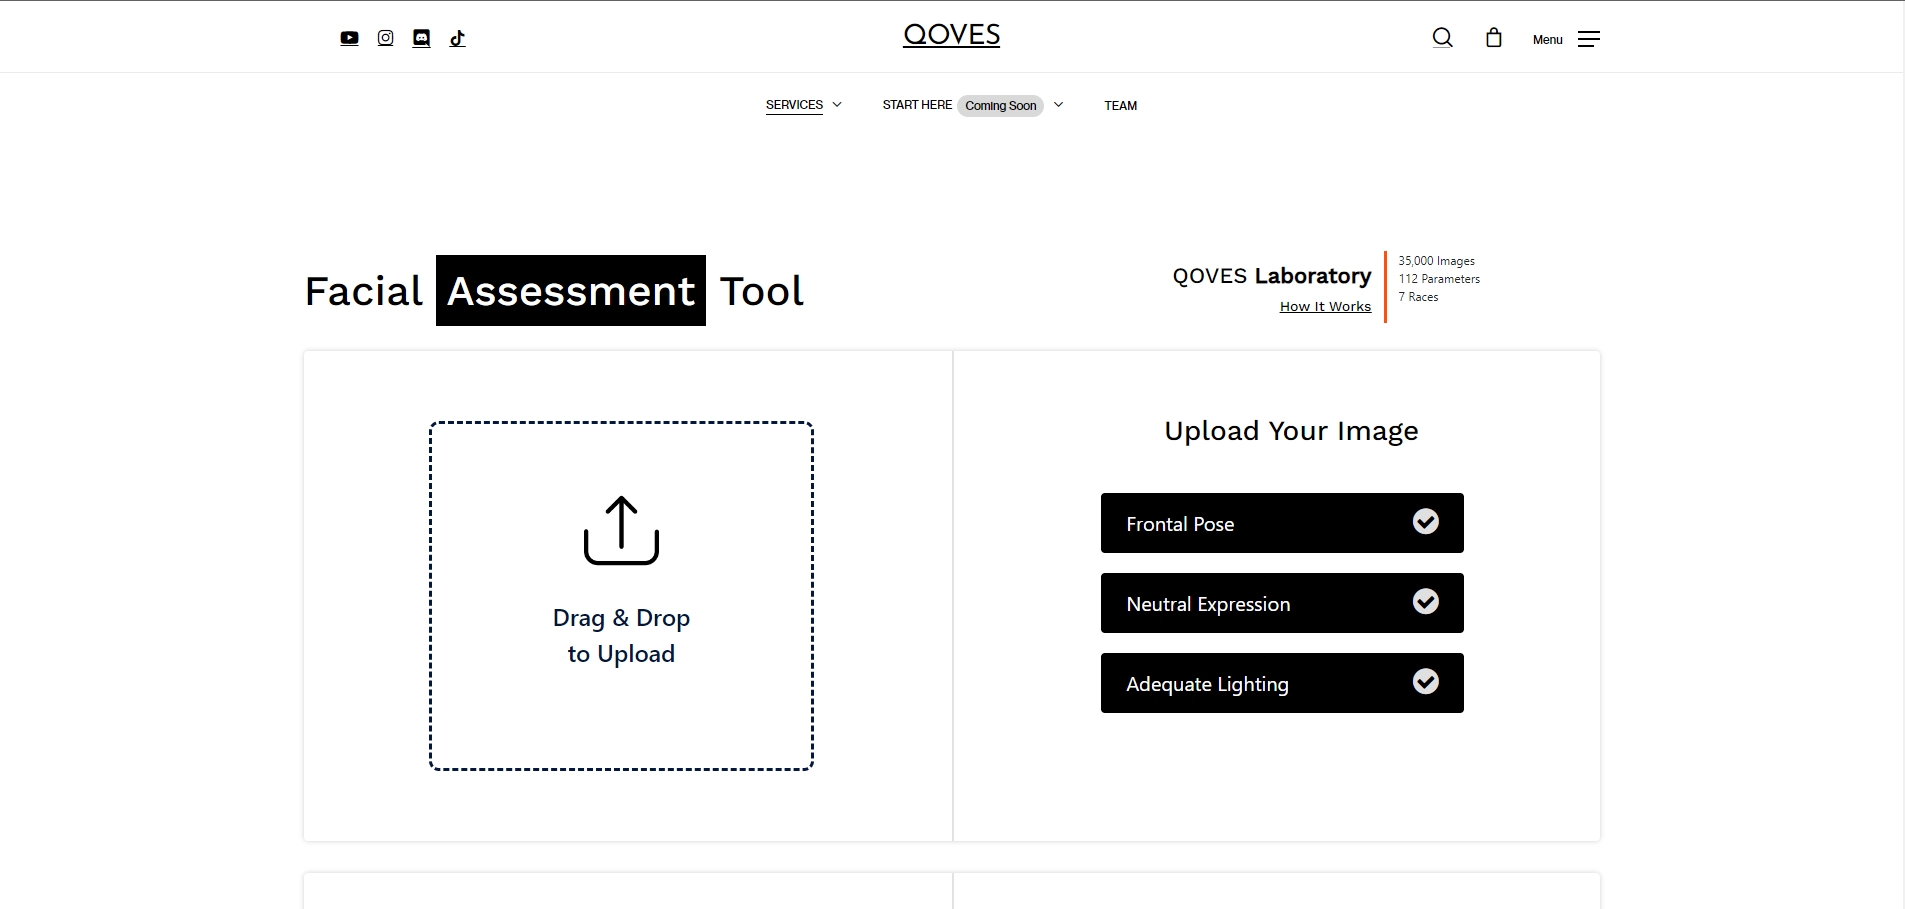Open the QOVES YouTube channel icon
The image size is (1905, 909).
pos(349,38)
